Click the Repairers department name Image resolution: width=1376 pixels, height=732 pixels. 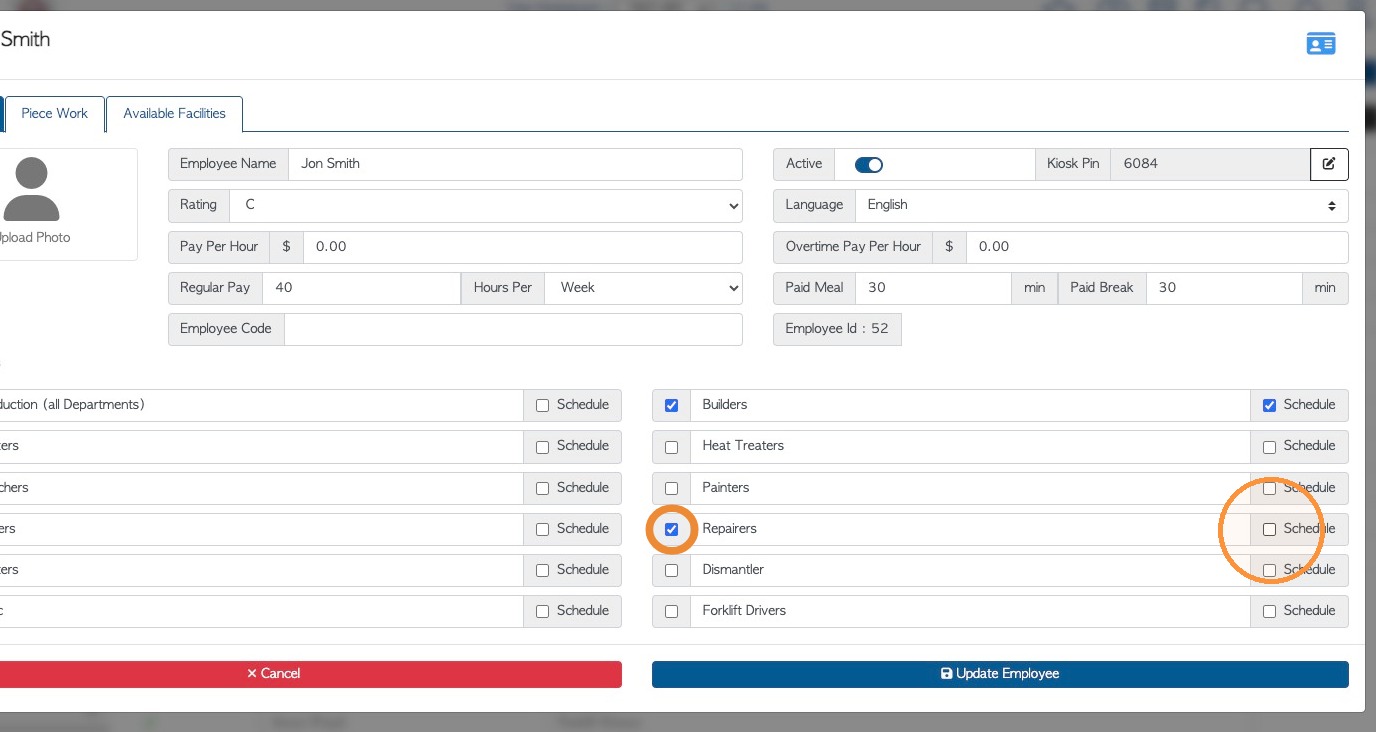(730, 529)
